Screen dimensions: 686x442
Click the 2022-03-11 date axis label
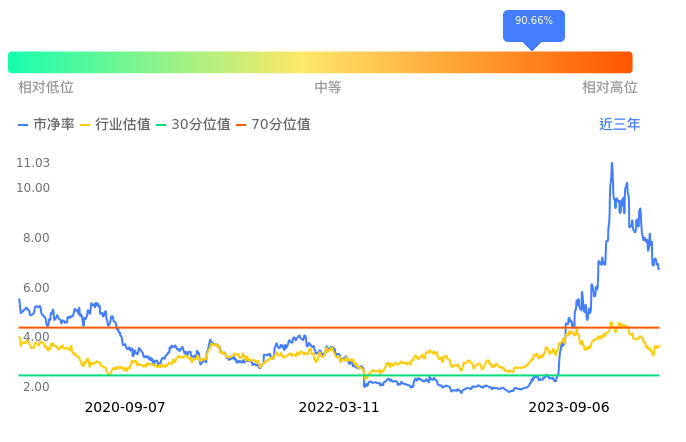339,408
